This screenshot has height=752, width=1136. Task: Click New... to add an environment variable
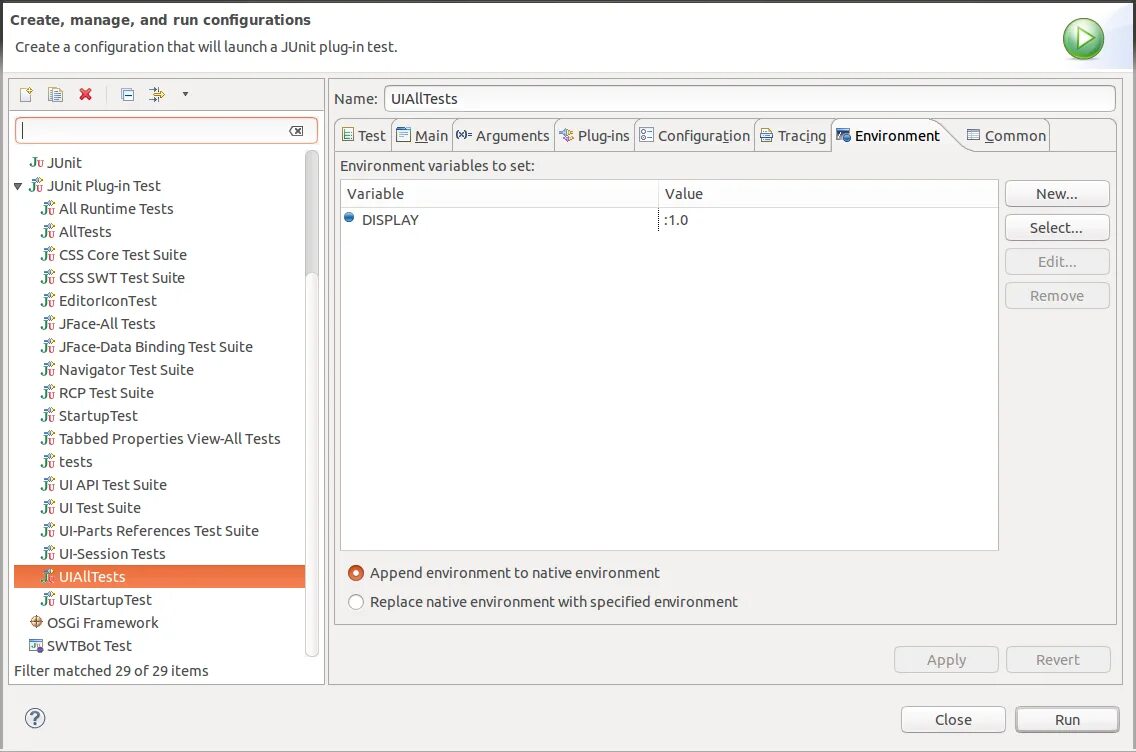tap(1057, 194)
